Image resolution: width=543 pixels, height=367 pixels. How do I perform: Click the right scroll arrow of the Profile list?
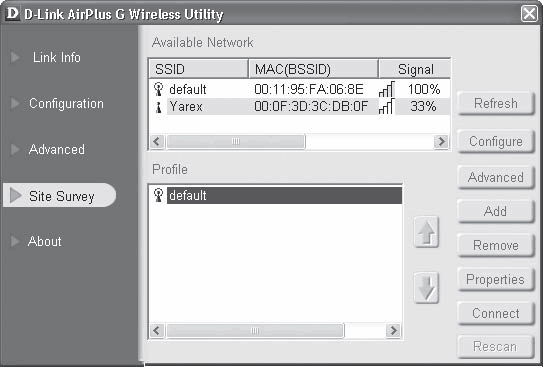[x=393, y=330]
